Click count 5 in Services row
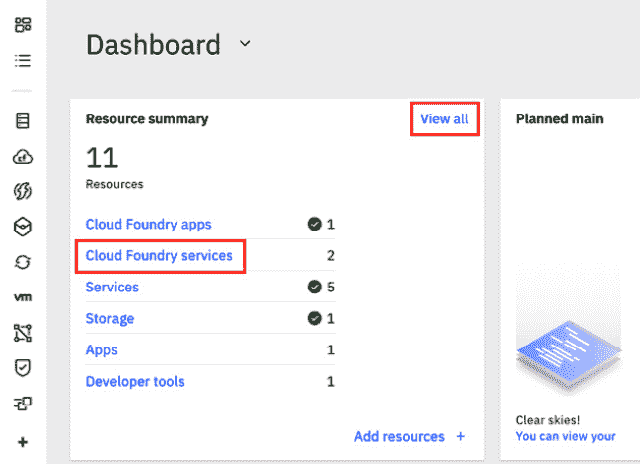This screenshot has height=464, width=640. [x=331, y=287]
